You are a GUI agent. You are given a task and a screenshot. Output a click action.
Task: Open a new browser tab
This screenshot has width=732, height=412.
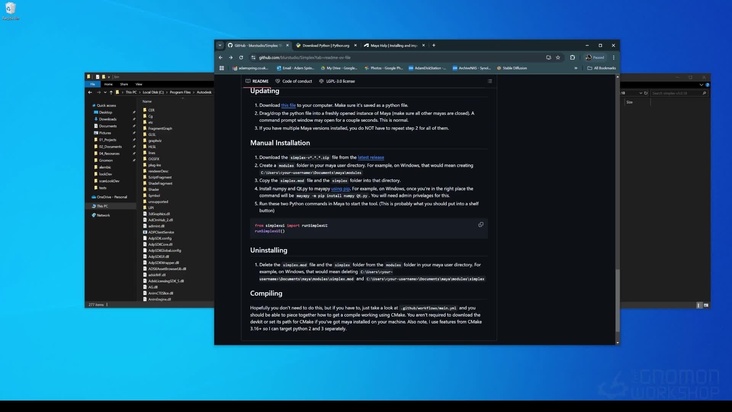coord(434,45)
